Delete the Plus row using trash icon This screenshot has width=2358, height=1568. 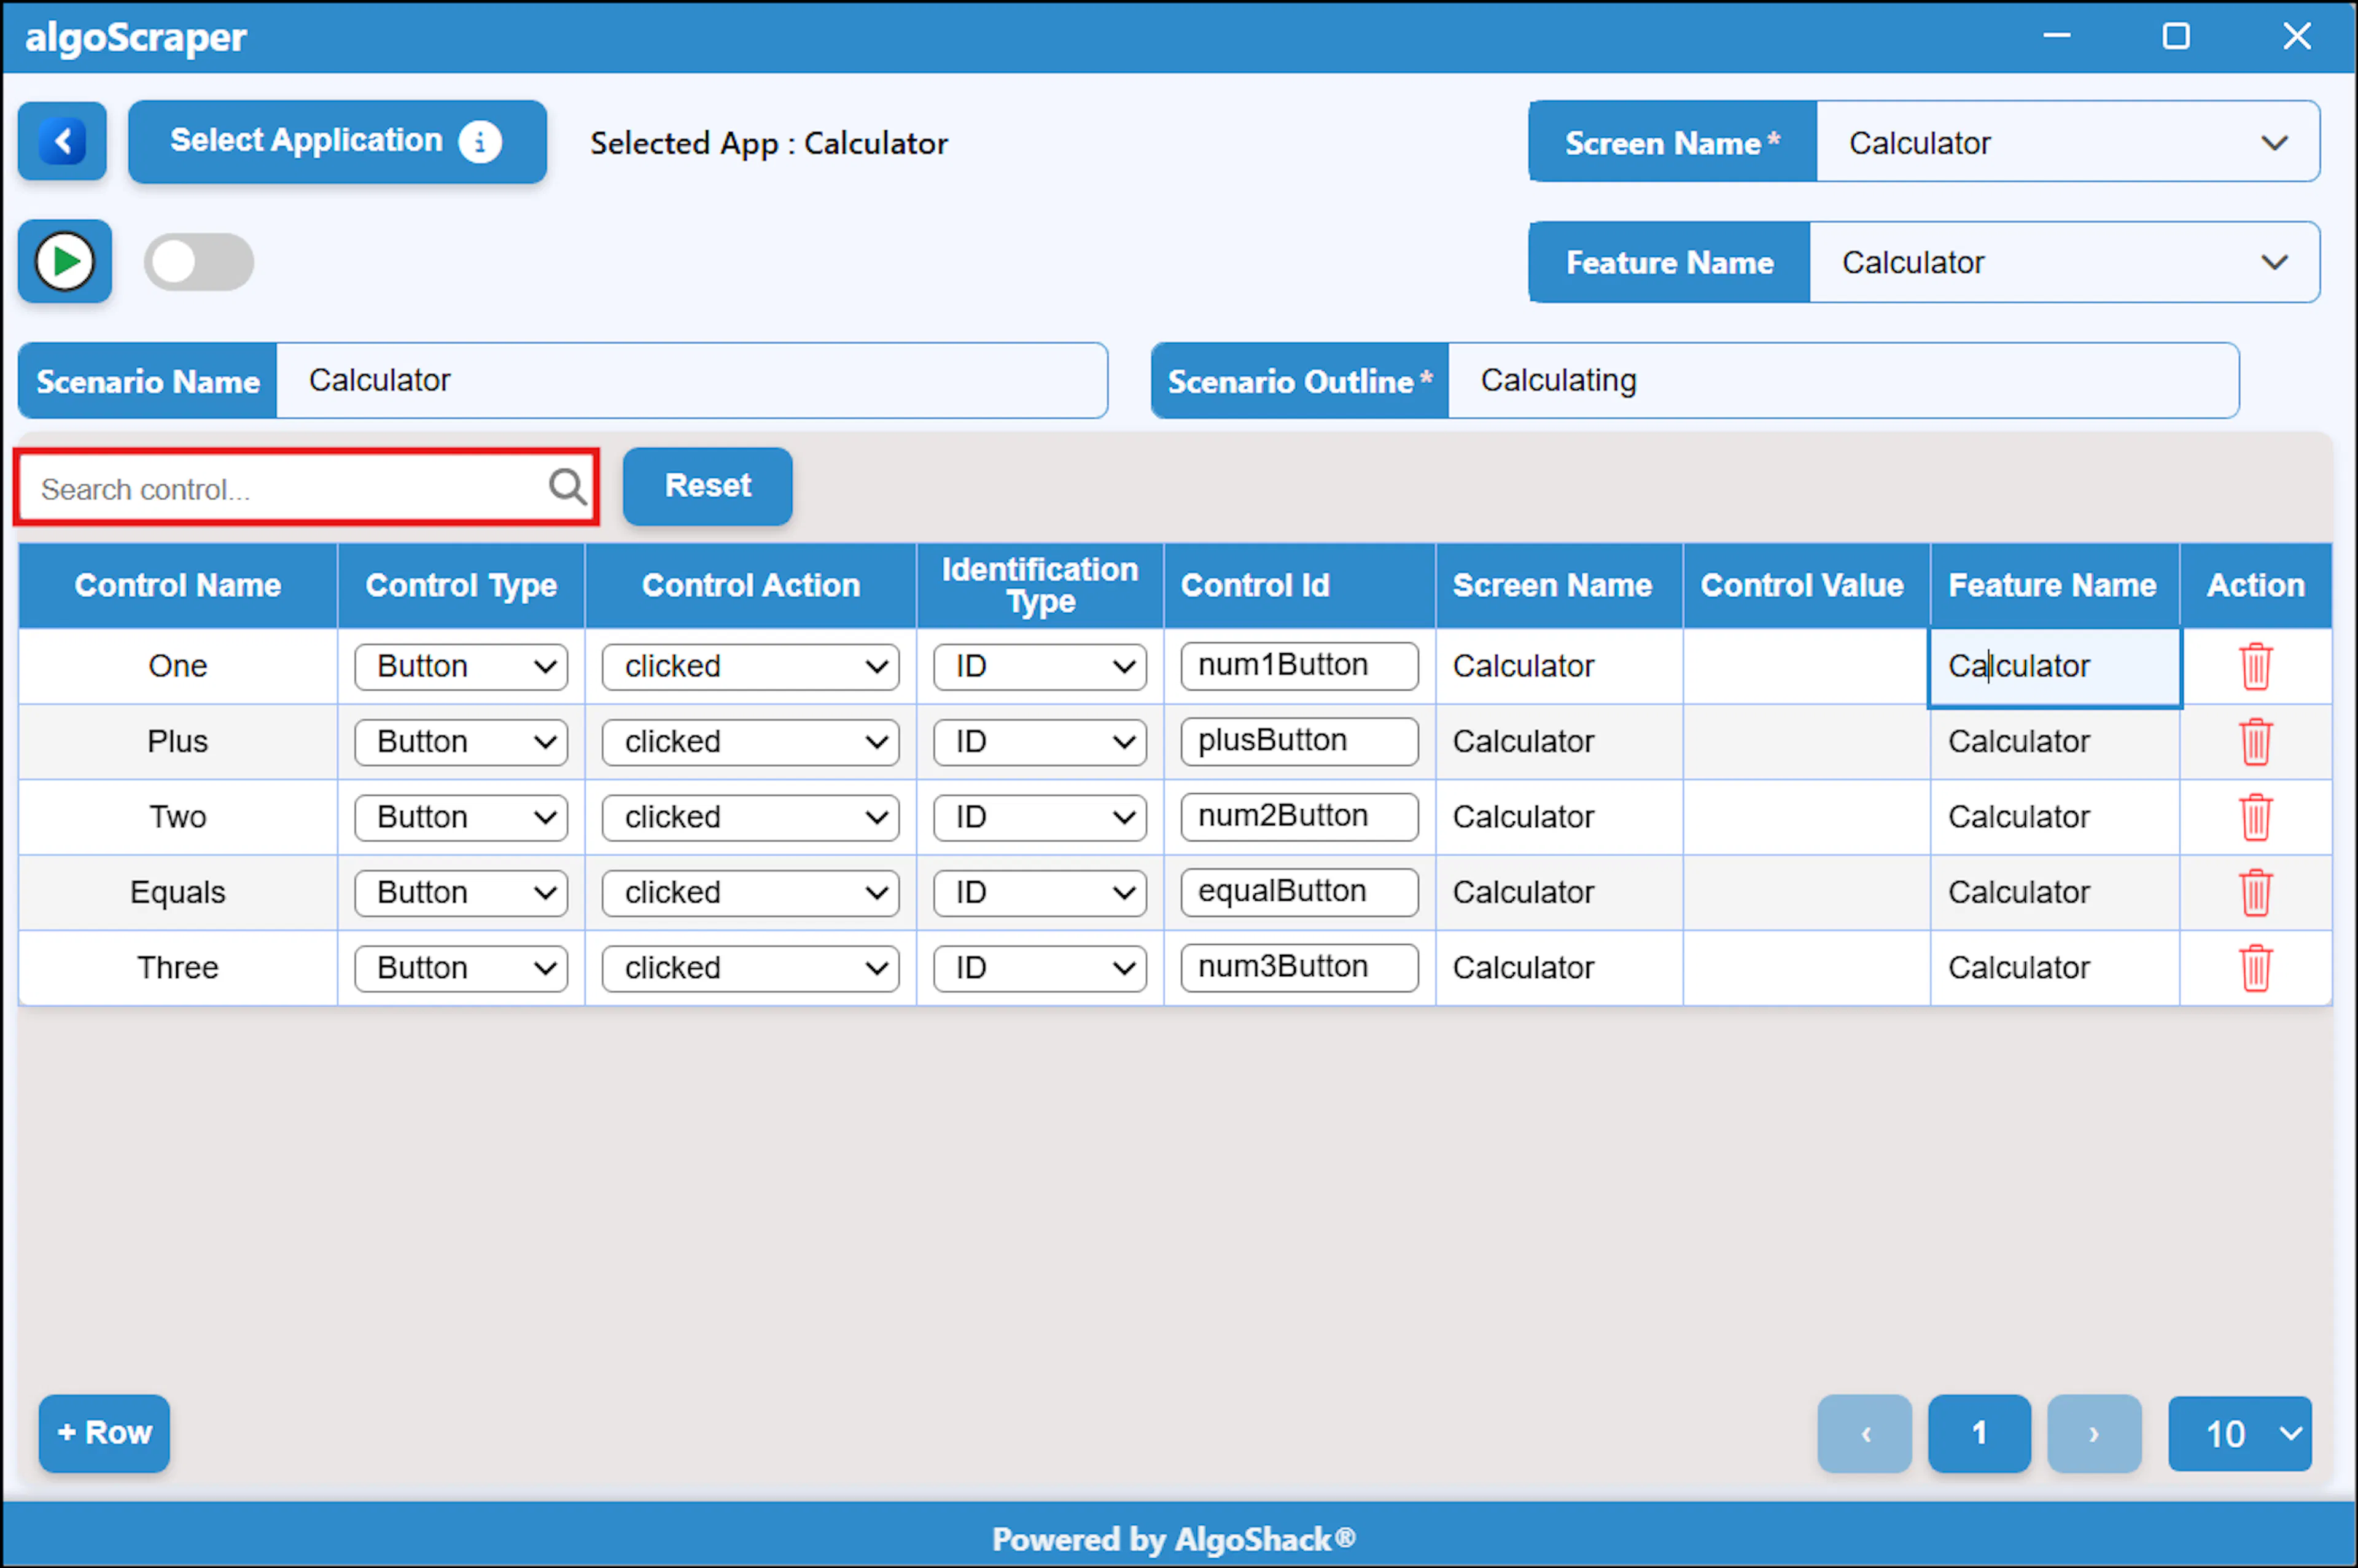[x=2255, y=742]
